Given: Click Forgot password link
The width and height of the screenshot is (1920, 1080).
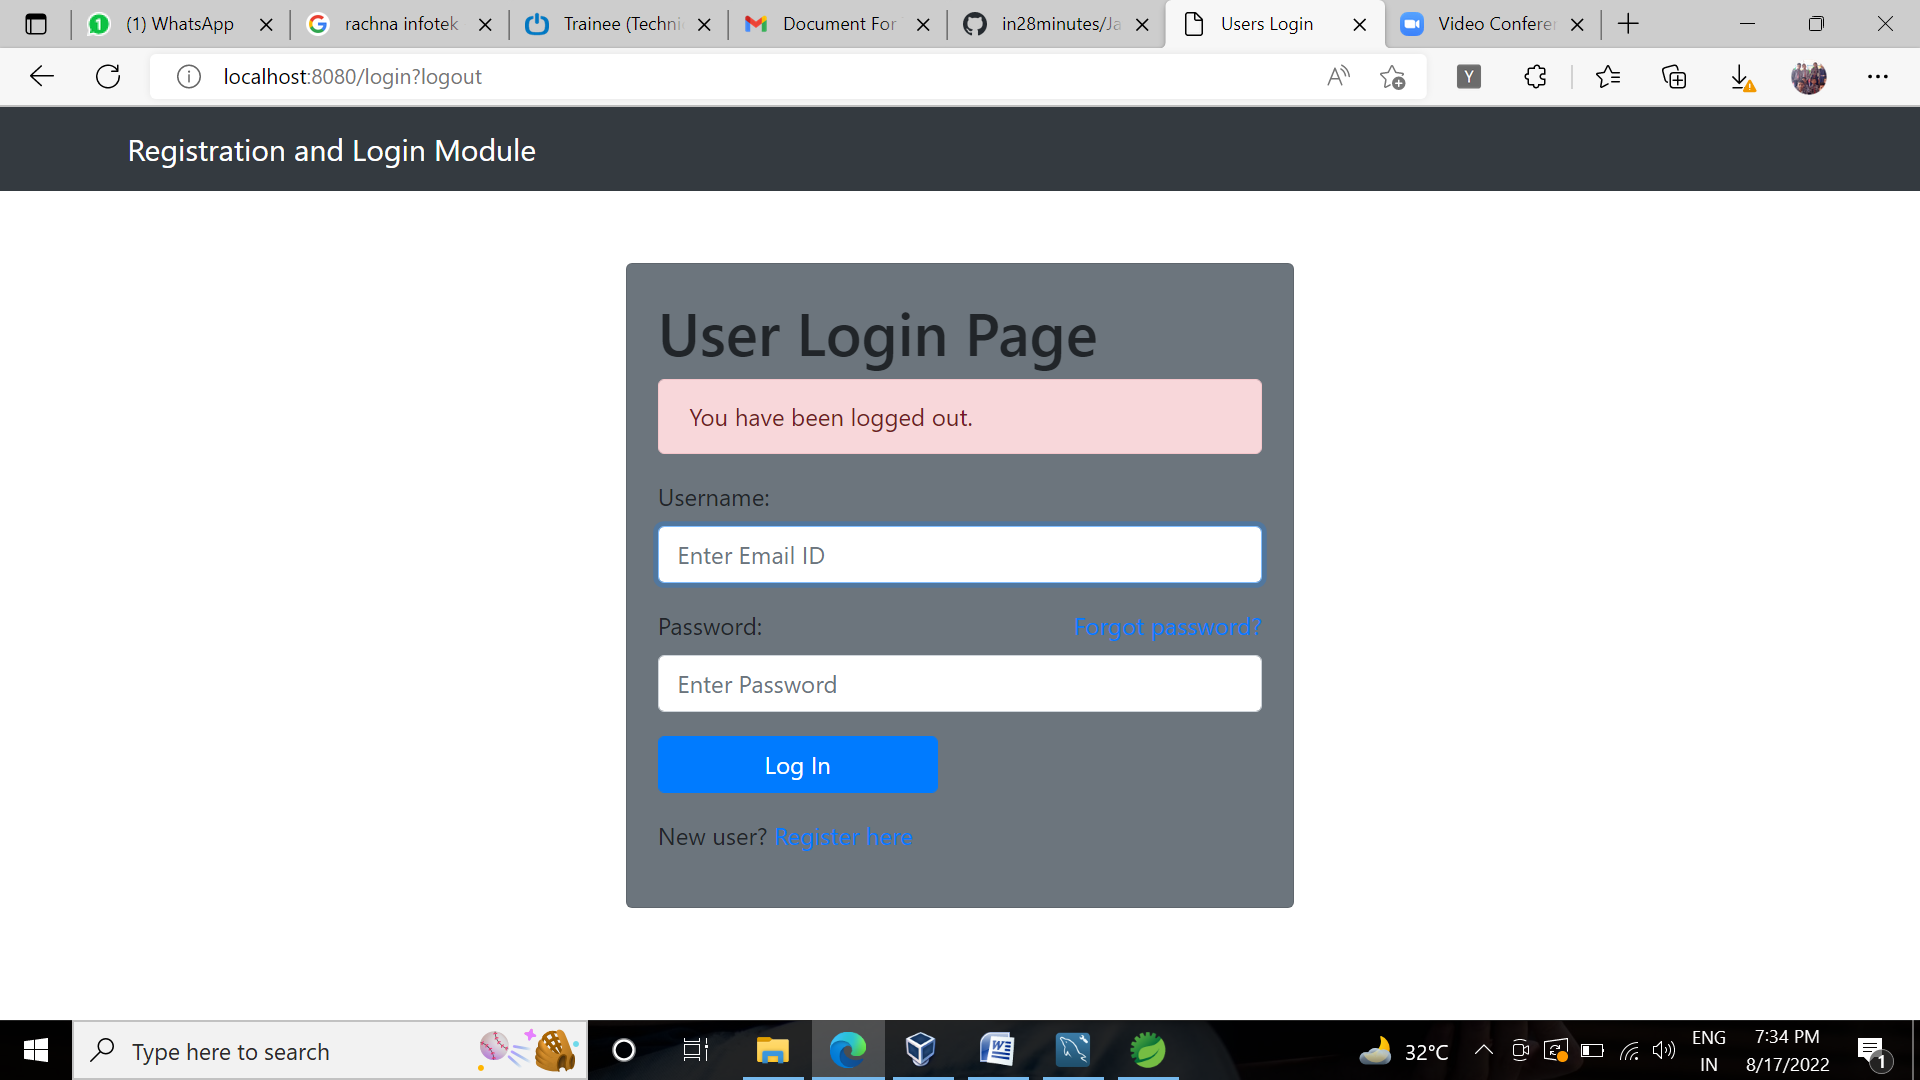Looking at the screenshot, I should 1167,627.
